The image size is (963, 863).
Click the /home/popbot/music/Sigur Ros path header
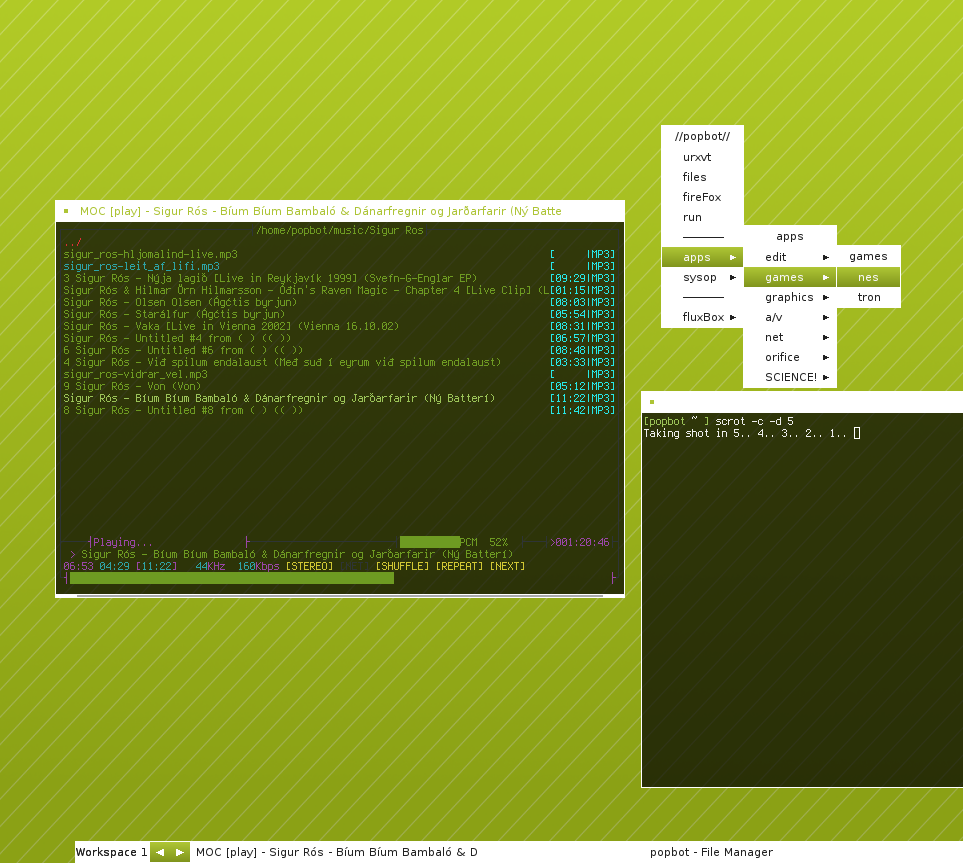point(340,230)
